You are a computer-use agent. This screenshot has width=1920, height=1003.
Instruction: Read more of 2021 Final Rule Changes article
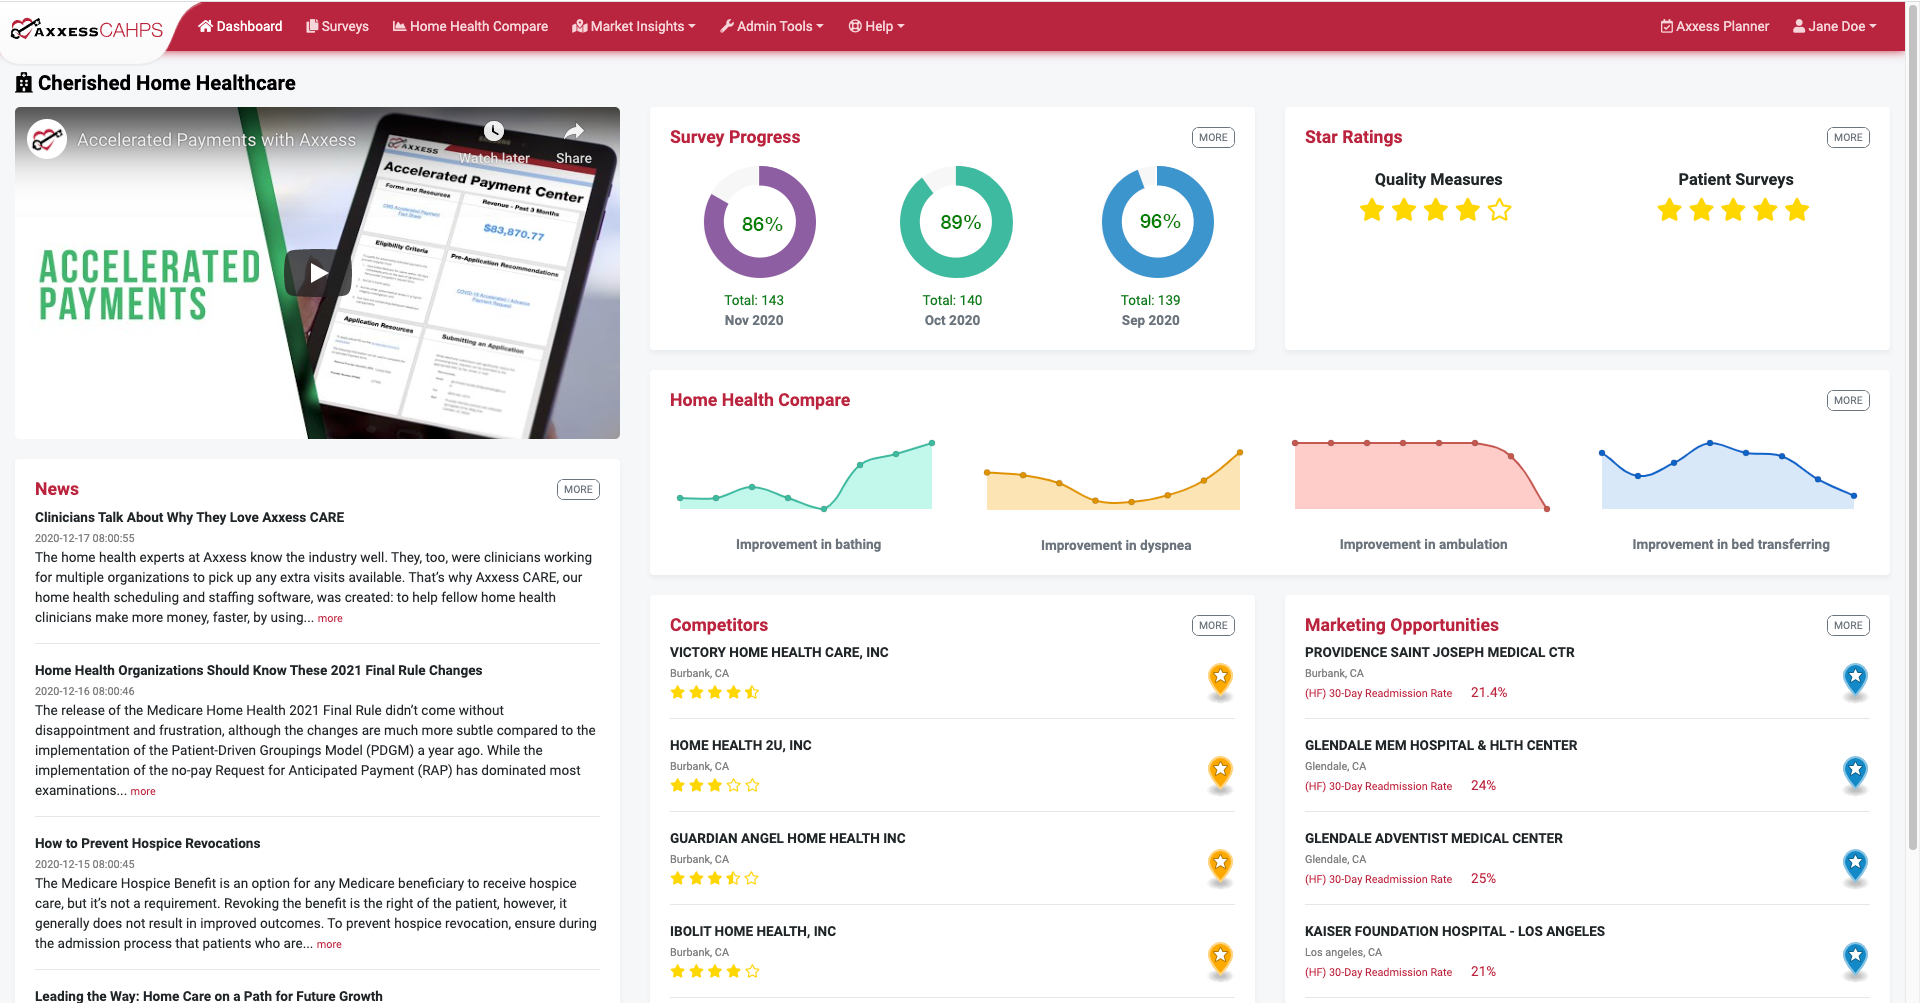tap(143, 791)
